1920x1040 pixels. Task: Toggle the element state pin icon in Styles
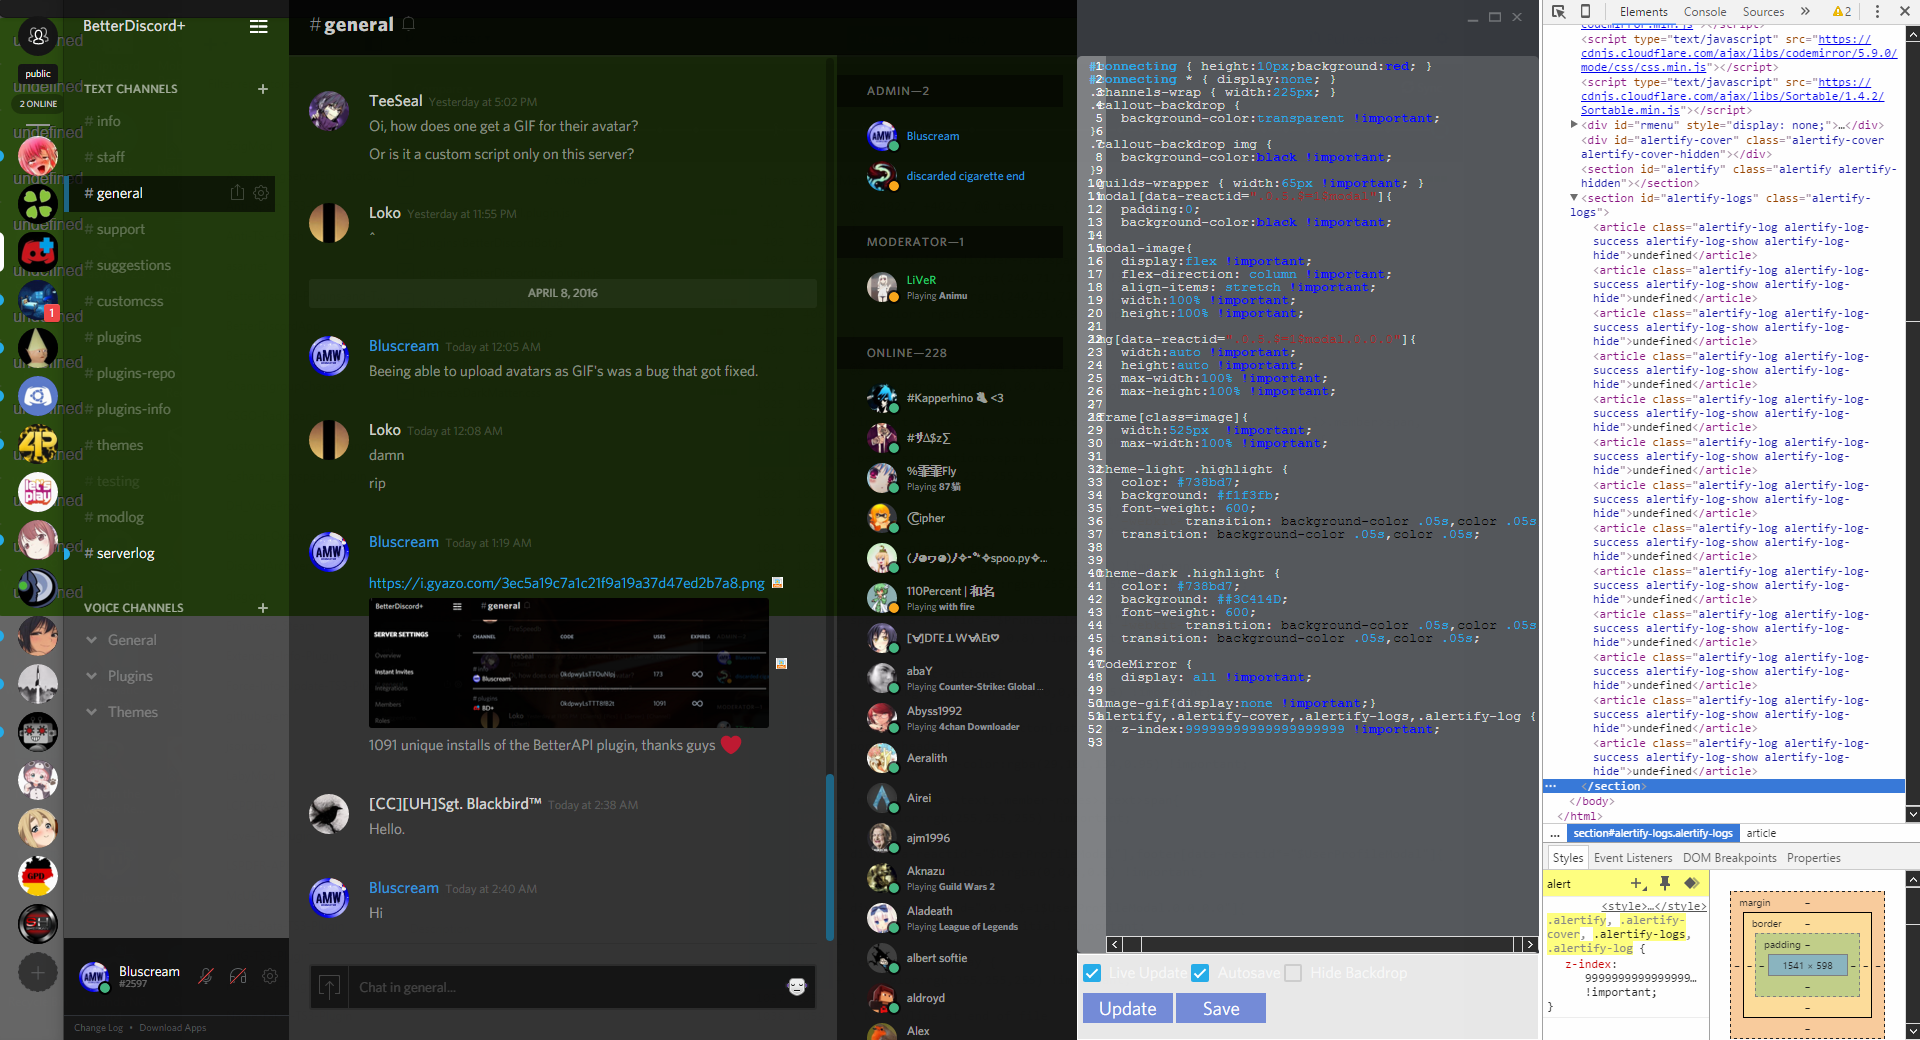point(1665,883)
